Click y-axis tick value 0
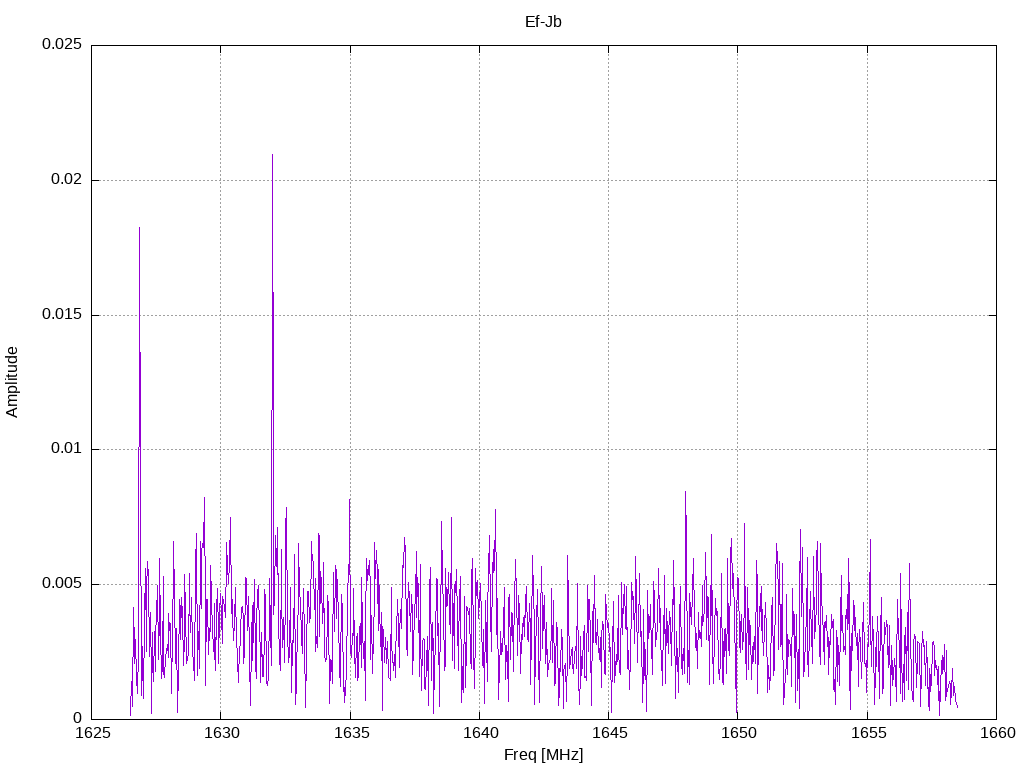This screenshot has width=1024, height=768. (x=78, y=718)
